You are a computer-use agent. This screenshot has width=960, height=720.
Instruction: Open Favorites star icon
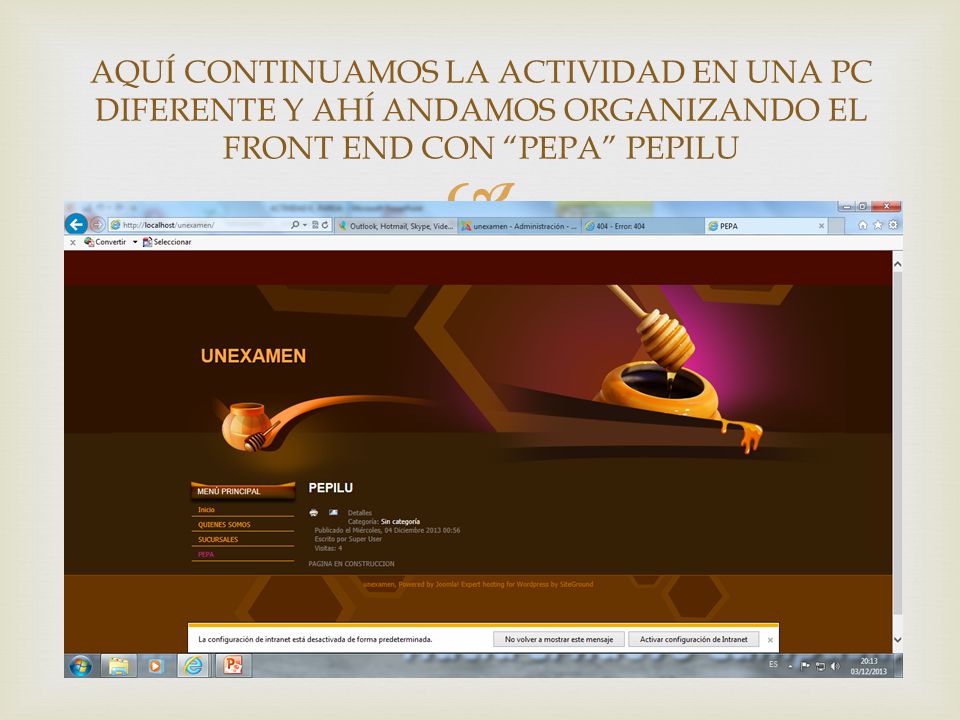(877, 225)
